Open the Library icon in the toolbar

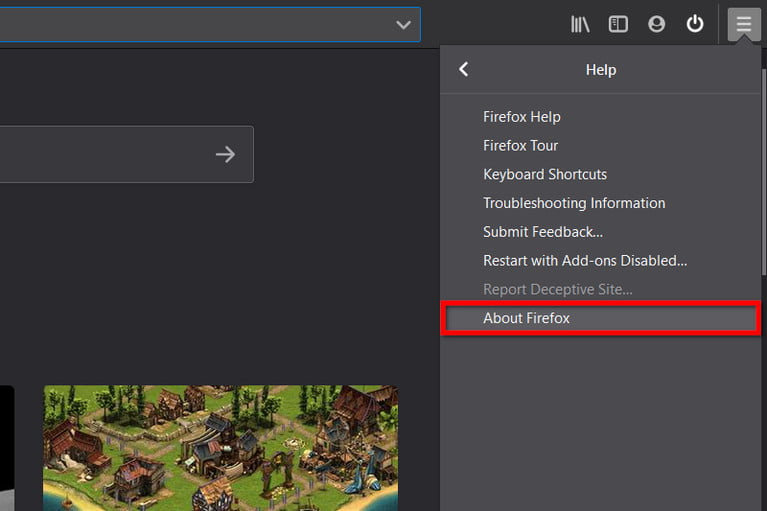pyautogui.click(x=580, y=24)
